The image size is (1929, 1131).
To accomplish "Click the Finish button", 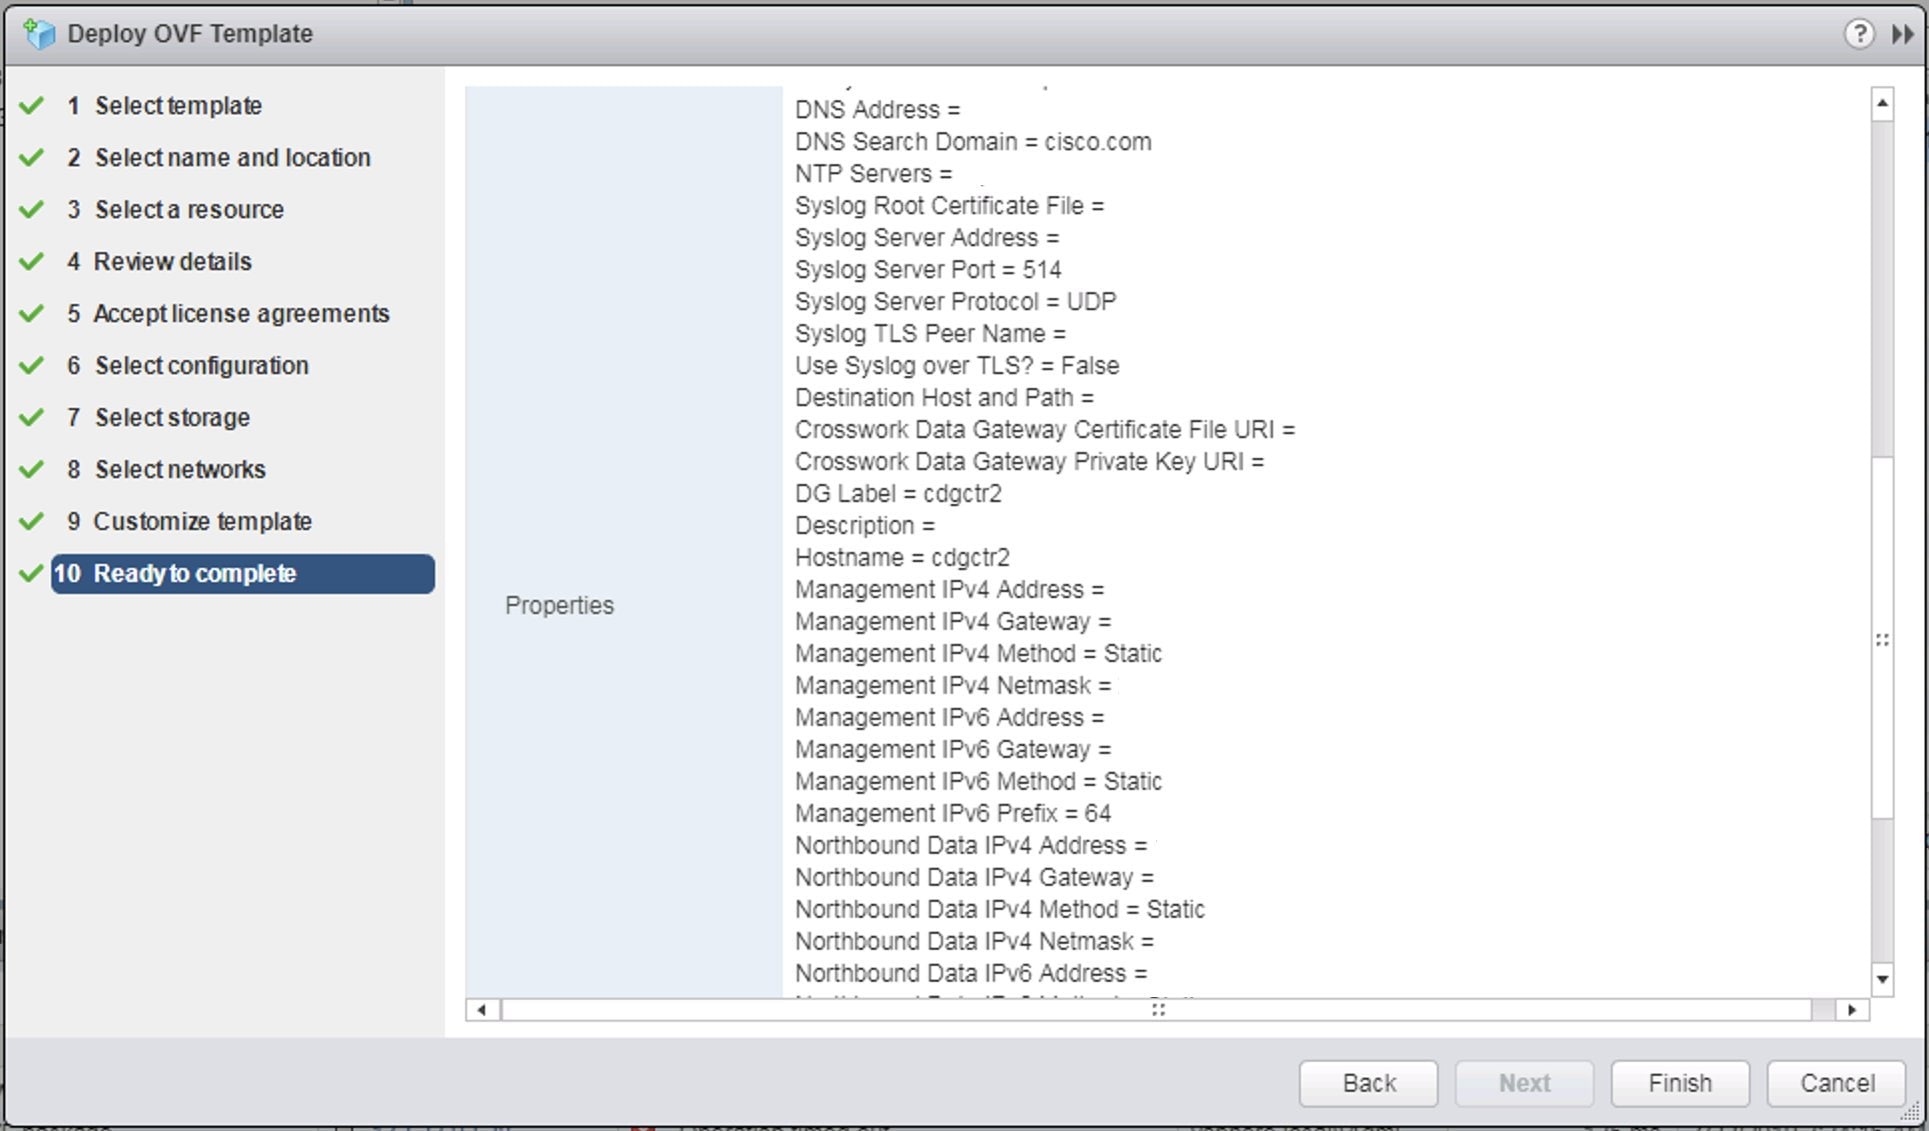I will 1679,1083.
